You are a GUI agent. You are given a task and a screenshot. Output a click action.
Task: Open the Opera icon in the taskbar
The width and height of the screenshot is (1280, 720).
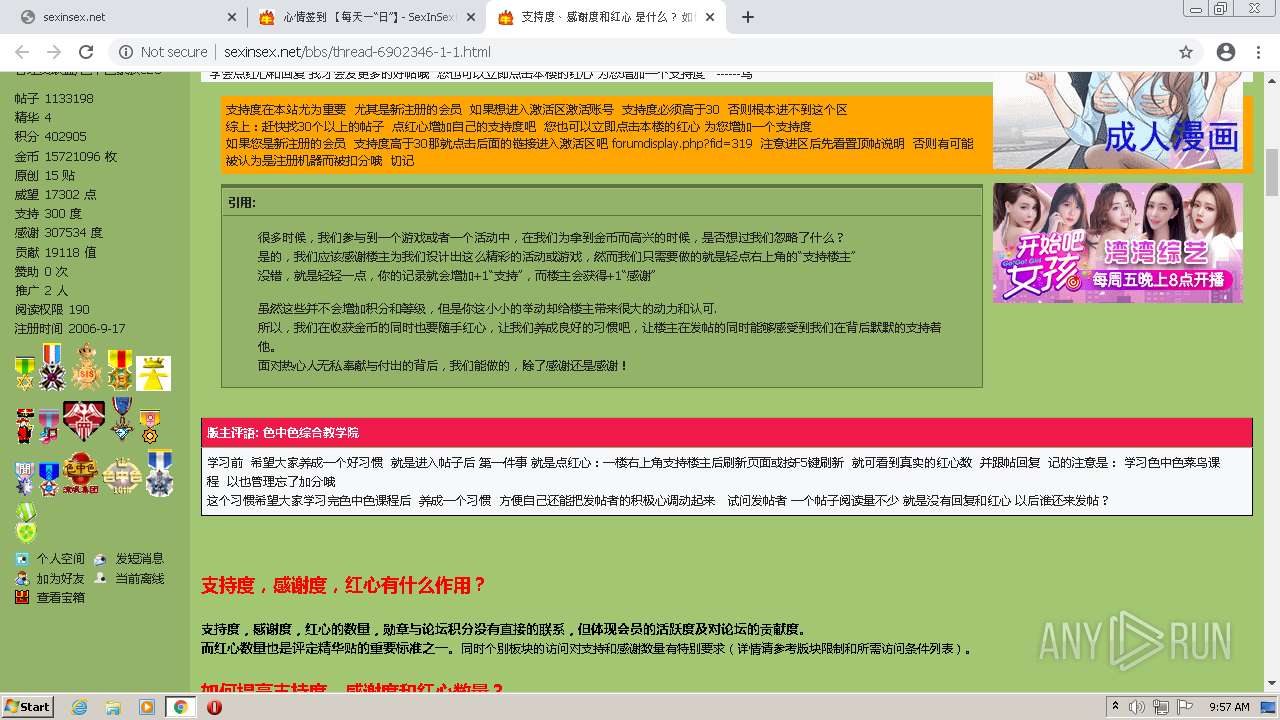214,707
